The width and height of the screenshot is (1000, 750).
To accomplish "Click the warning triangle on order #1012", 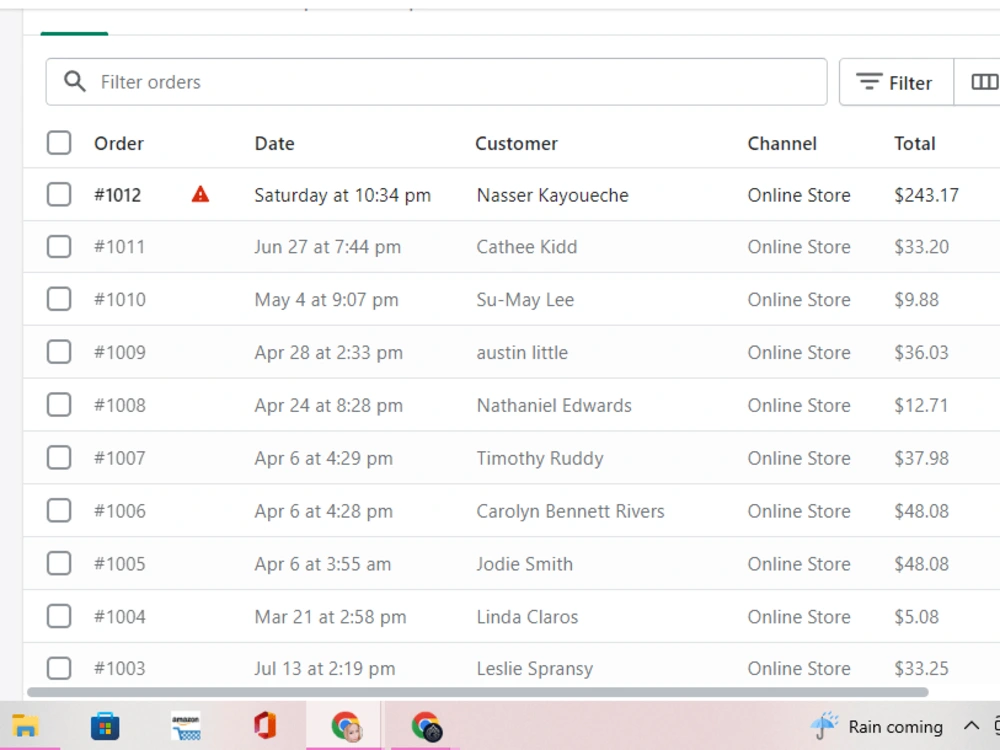I will (200, 194).
